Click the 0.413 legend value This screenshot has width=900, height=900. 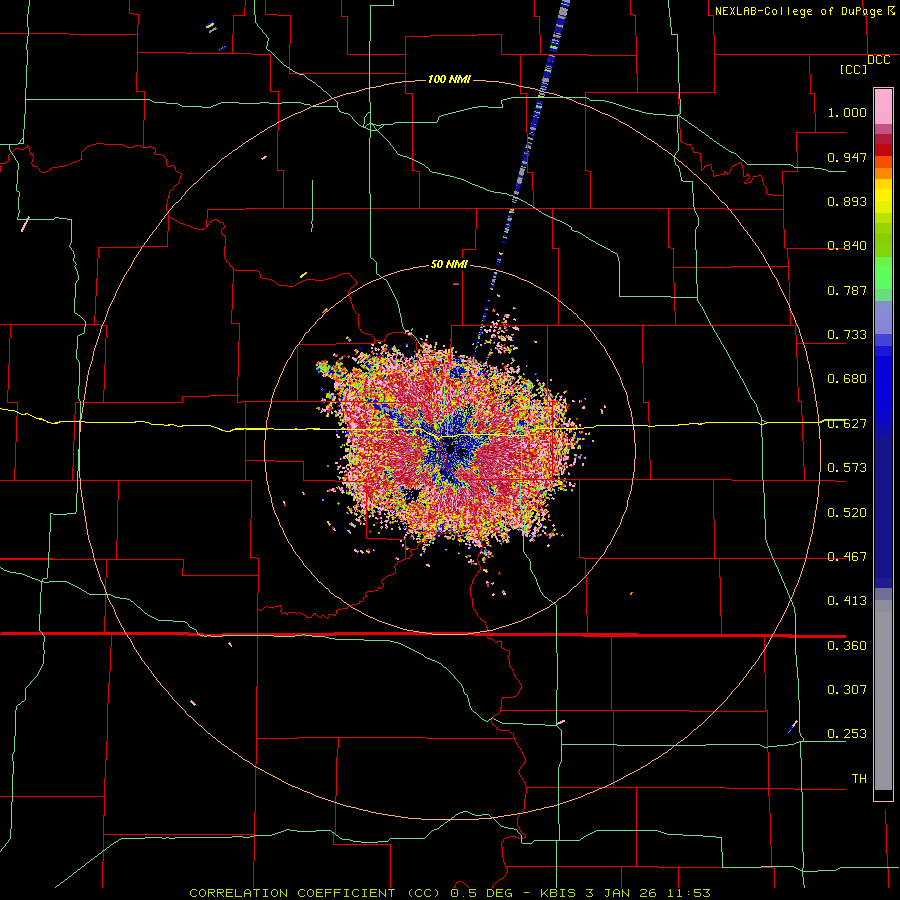pos(847,601)
